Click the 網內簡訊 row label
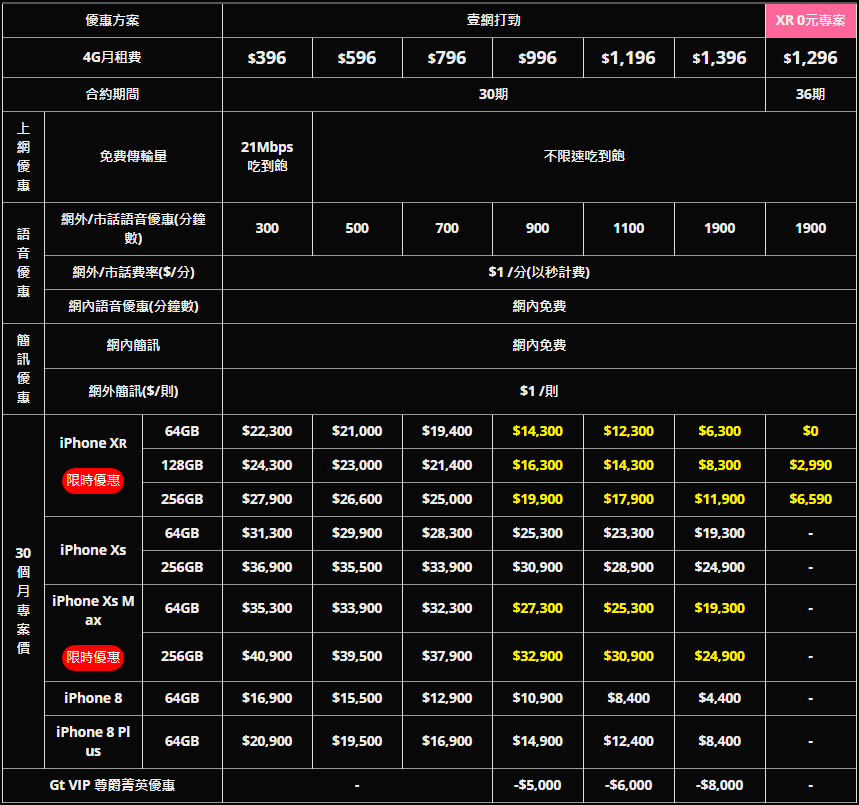 pyautogui.click(x=133, y=345)
